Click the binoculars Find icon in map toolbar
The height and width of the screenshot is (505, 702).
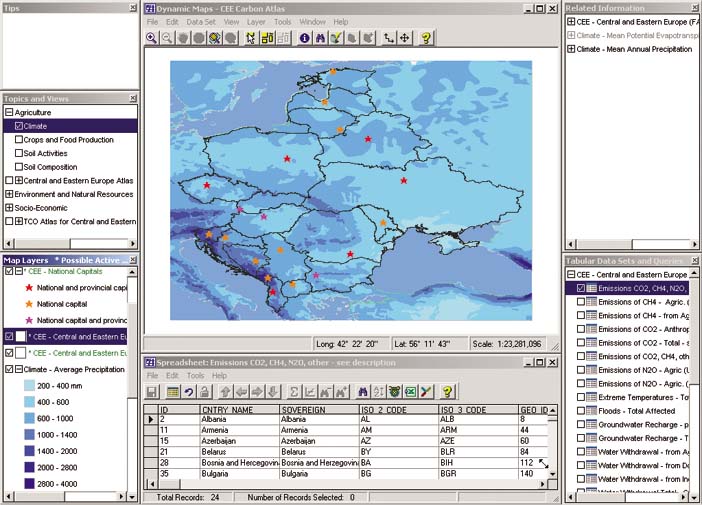tap(320, 38)
